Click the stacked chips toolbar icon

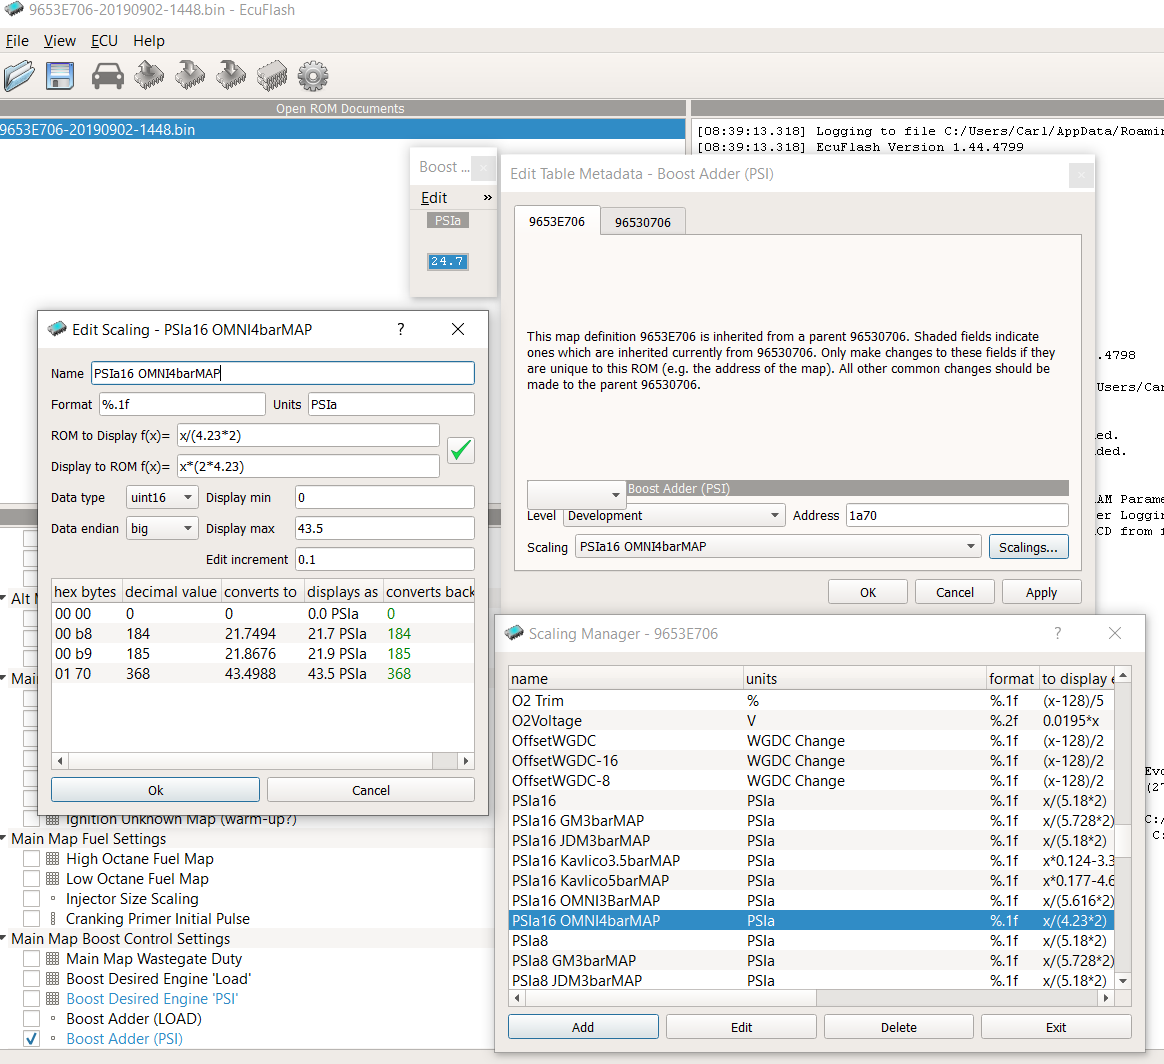tap(272, 76)
